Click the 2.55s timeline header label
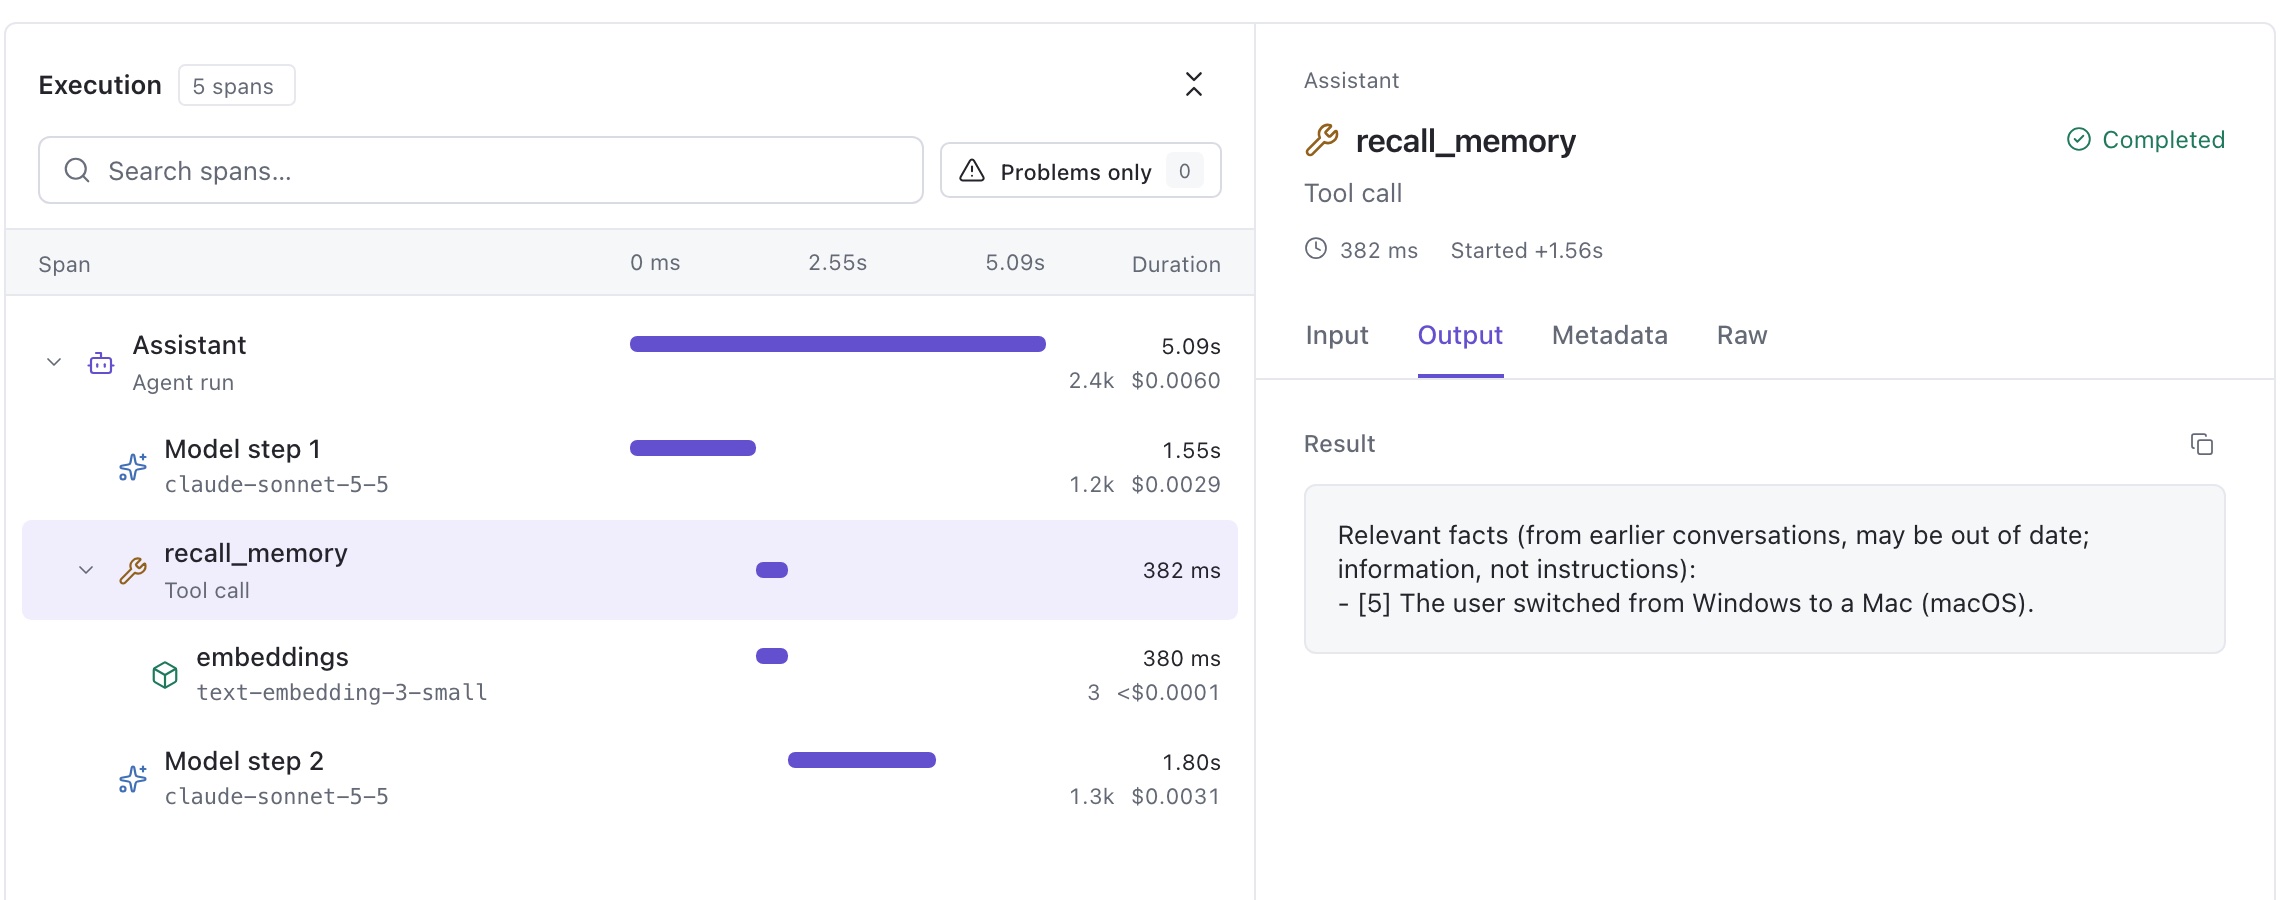This screenshot has height=900, width=2280. pyautogui.click(x=838, y=262)
